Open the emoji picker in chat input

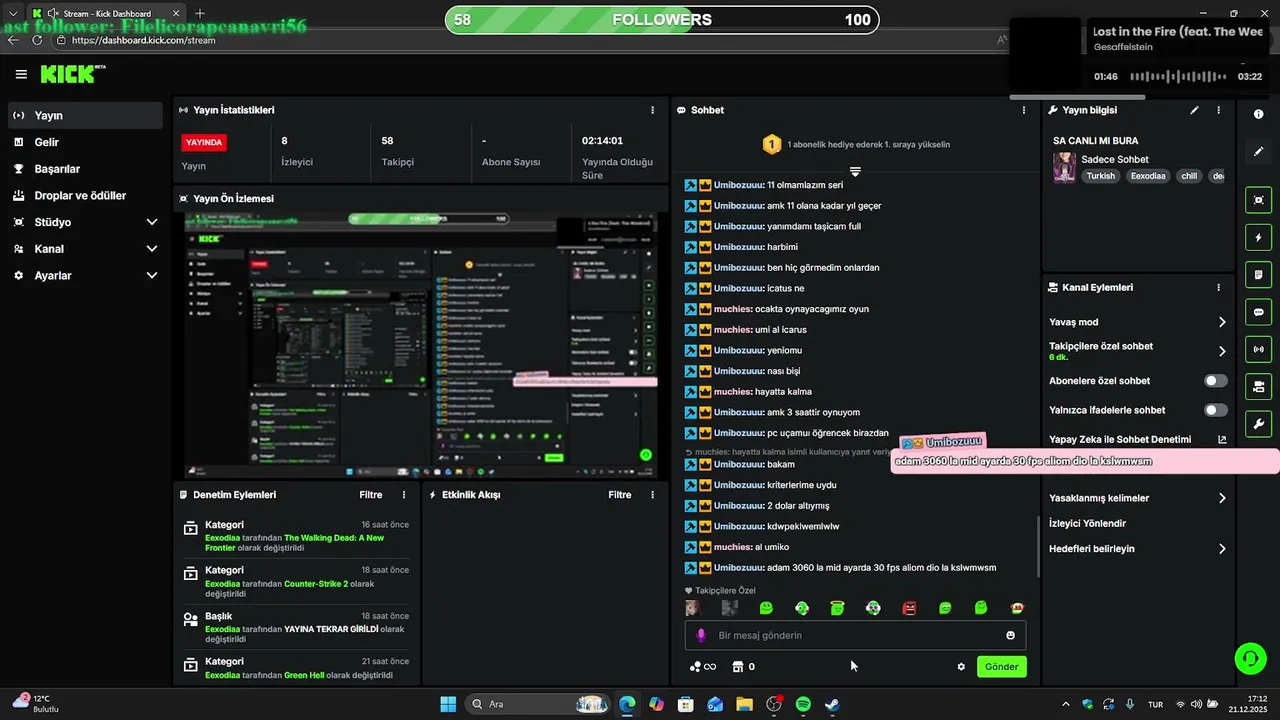coord(1010,635)
